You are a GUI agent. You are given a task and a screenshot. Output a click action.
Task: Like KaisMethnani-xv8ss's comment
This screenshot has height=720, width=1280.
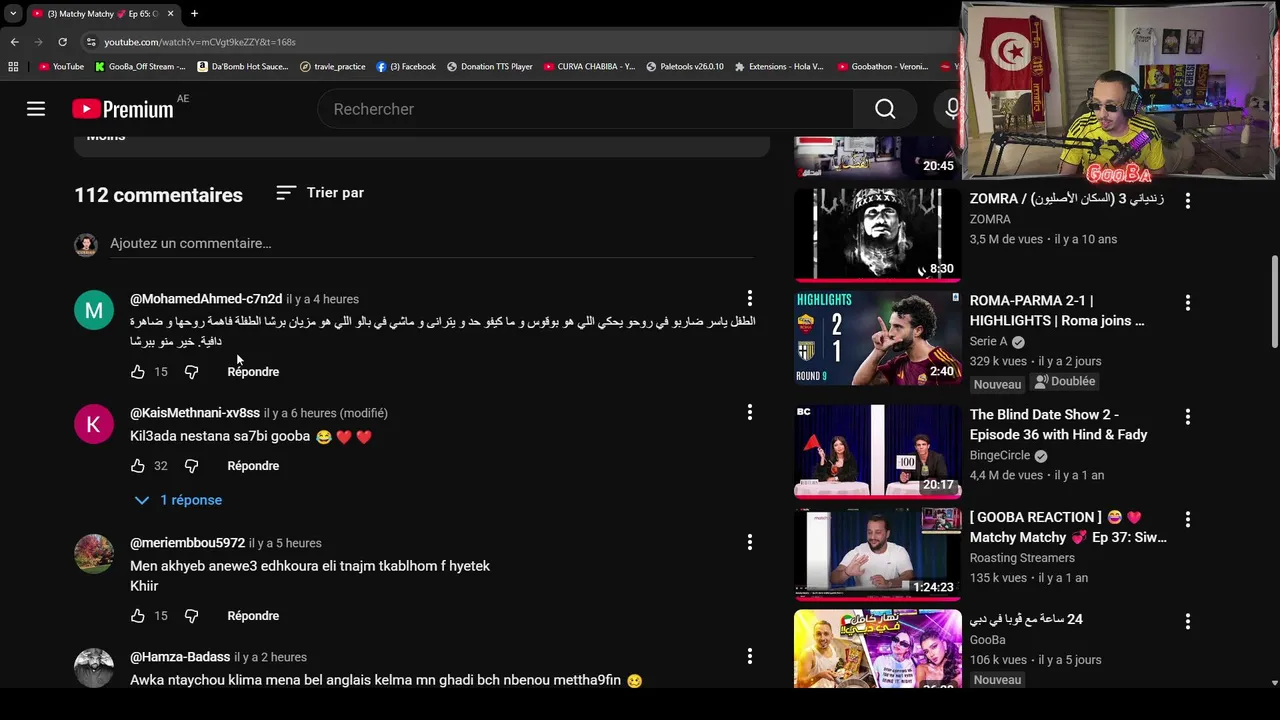(138, 466)
